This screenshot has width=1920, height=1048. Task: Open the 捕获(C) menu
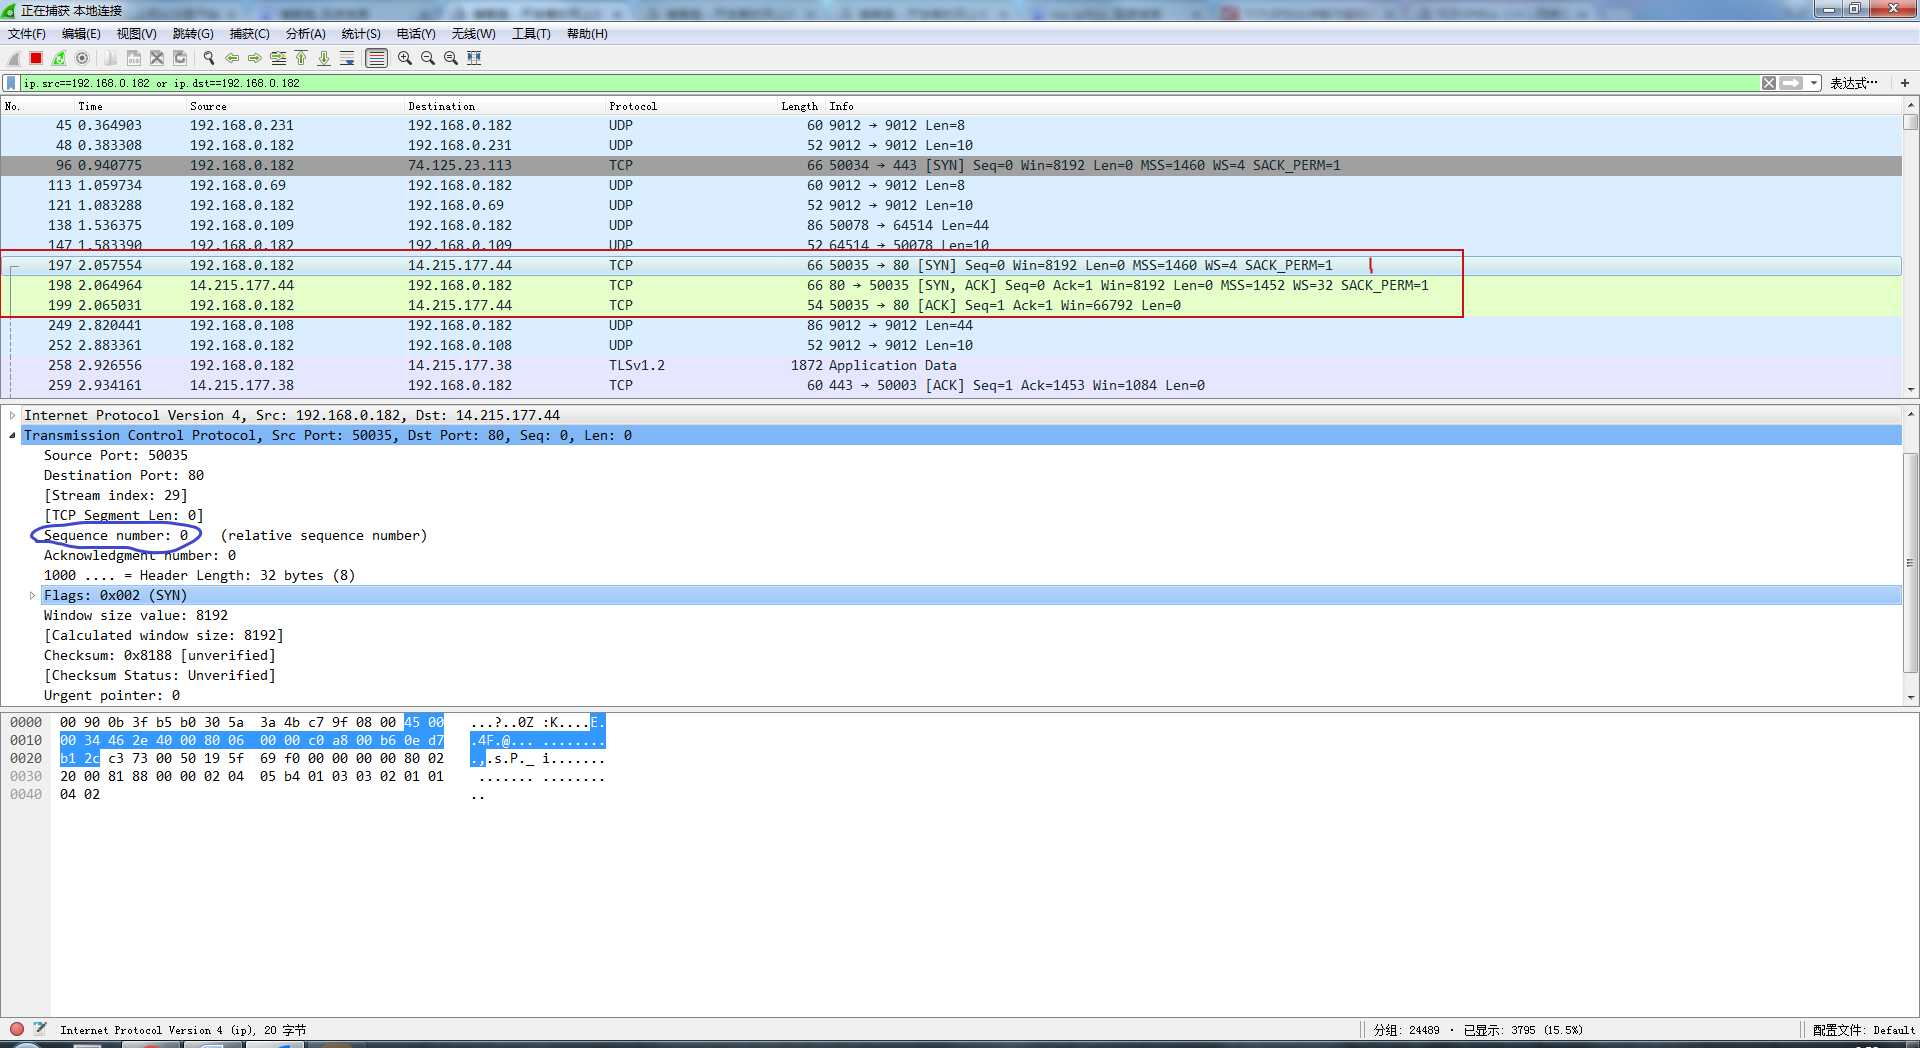249,34
